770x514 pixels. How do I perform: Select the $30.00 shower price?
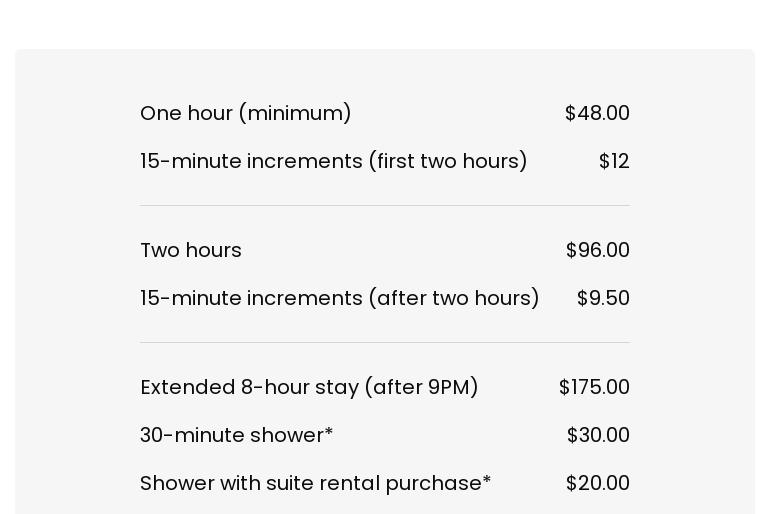(x=598, y=435)
